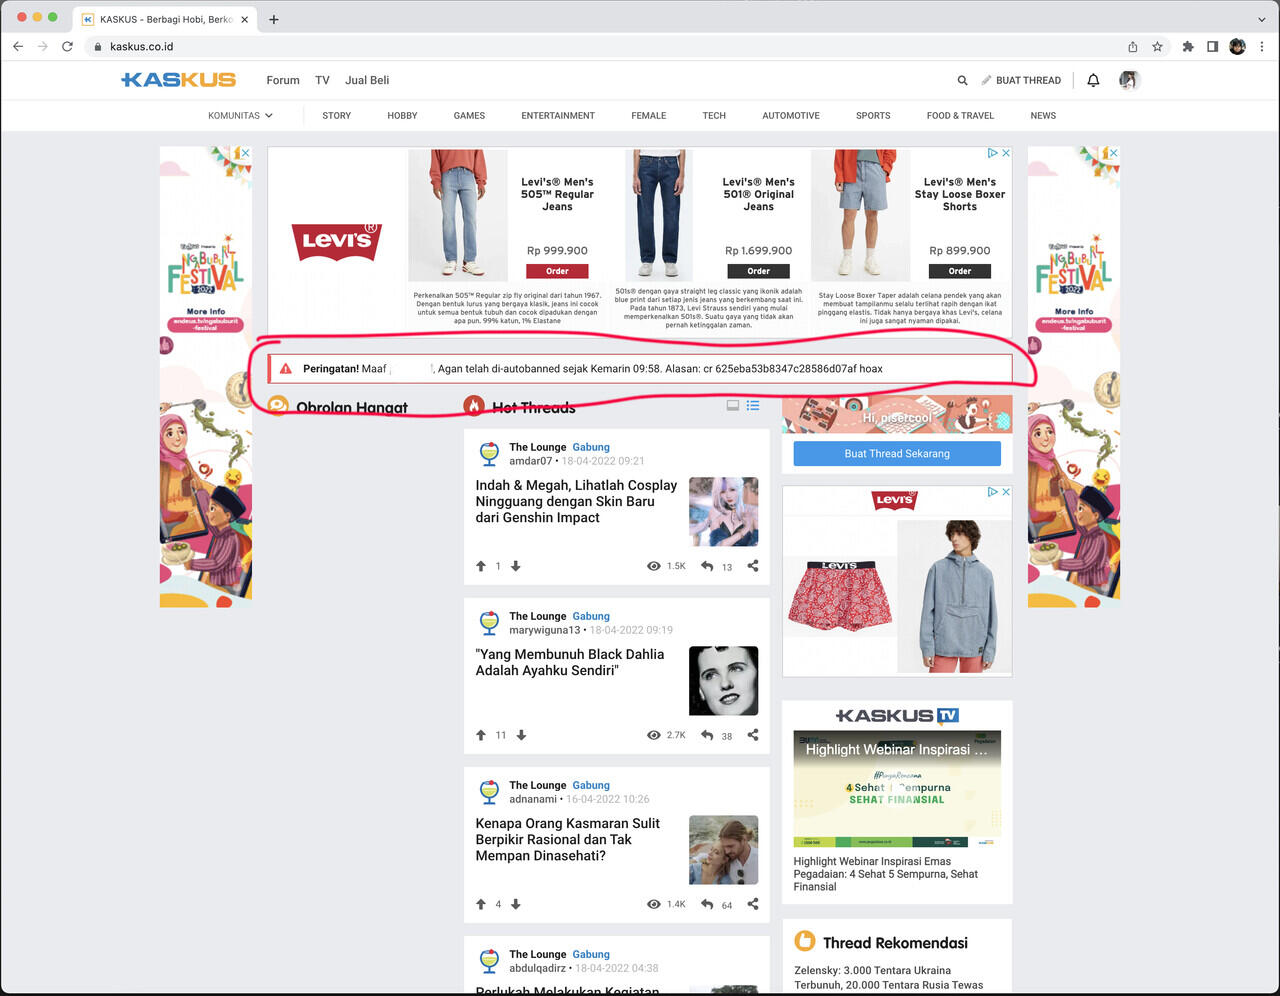This screenshot has width=1280, height=996.
Task: Order the Levi's 501 Original Jeans
Action: [759, 271]
